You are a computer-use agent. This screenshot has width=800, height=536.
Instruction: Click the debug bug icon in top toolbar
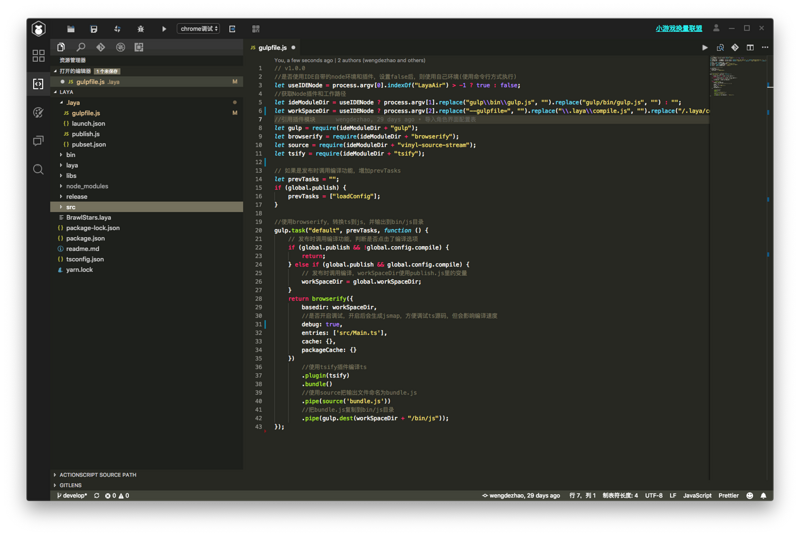tap(141, 29)
